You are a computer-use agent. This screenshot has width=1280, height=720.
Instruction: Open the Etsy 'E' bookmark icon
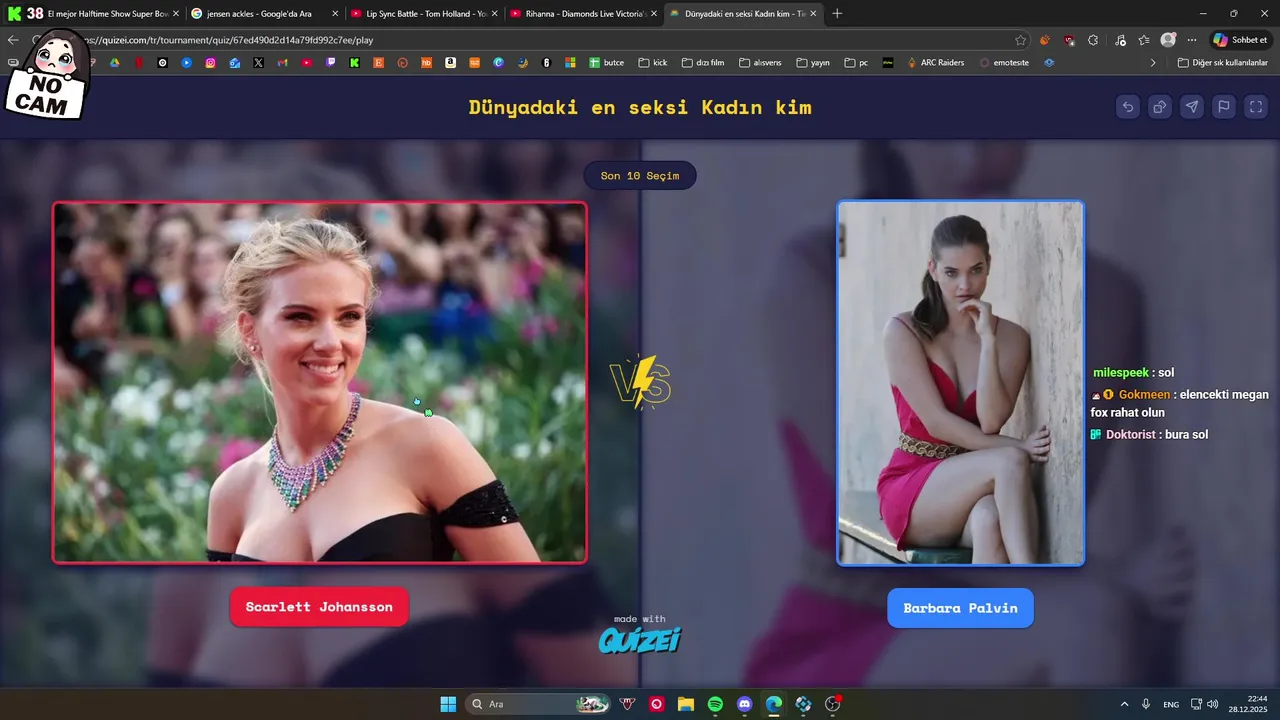coord(379,62)
